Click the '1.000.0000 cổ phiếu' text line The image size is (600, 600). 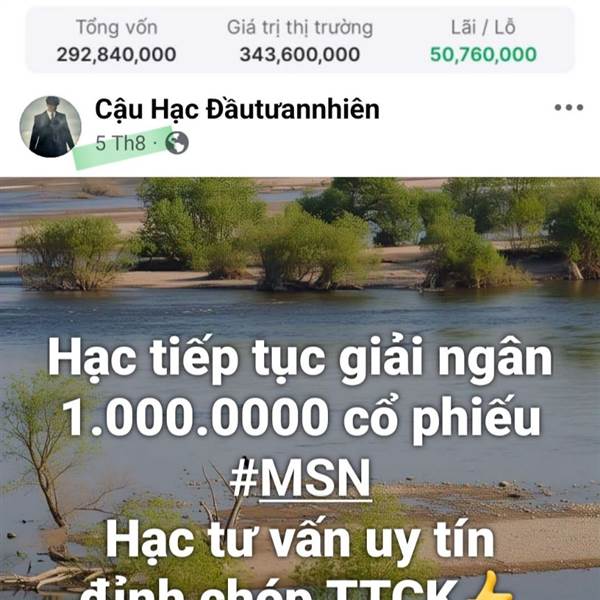pyautogui.click(x=302, y=418)
